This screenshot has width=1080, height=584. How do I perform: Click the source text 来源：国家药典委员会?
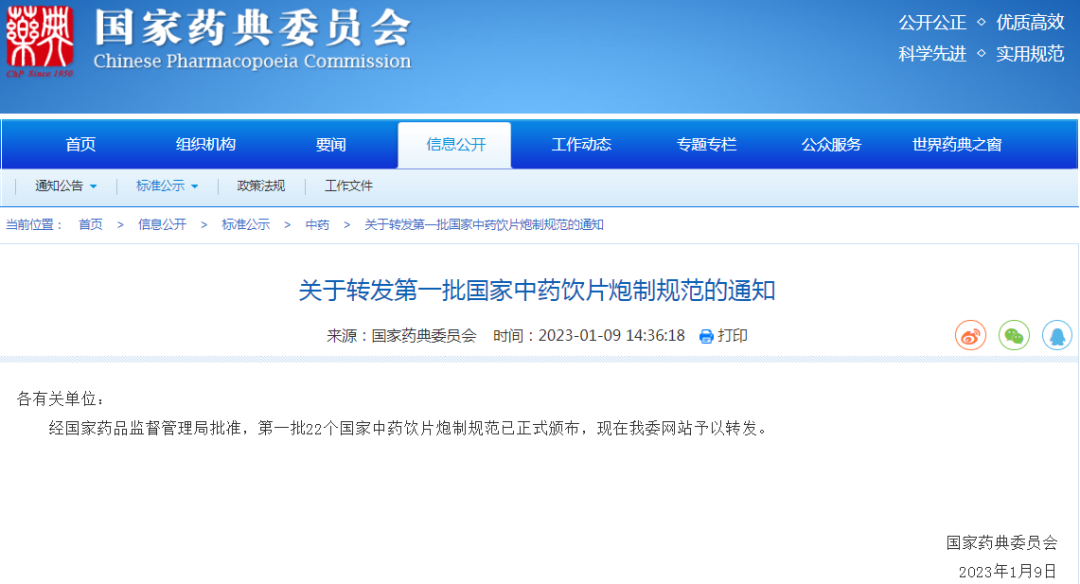click(x=402, y=335)
